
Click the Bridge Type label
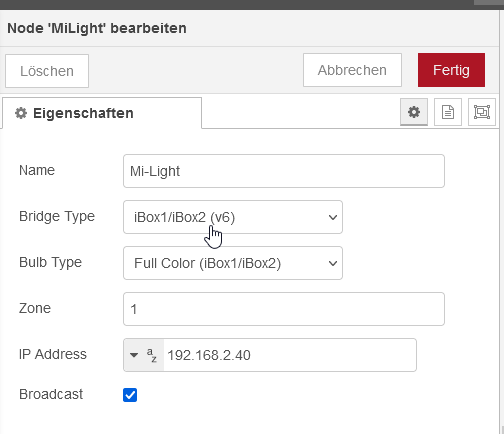pos(57,217)
